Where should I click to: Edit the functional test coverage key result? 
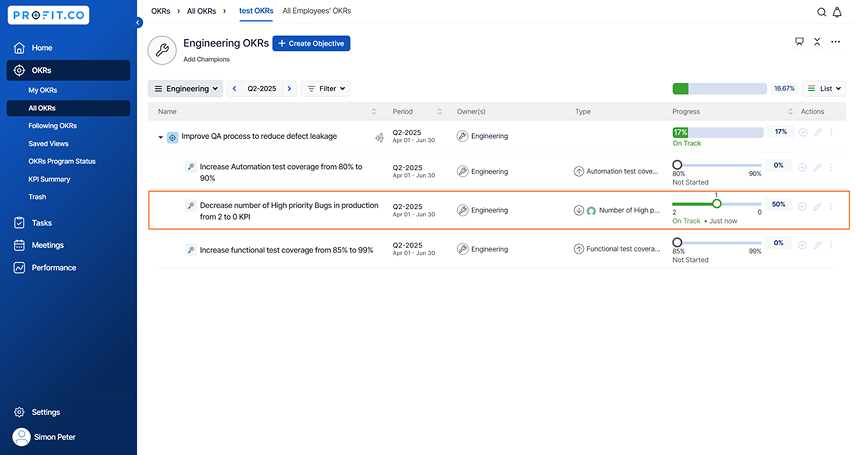tap(817, 245)
